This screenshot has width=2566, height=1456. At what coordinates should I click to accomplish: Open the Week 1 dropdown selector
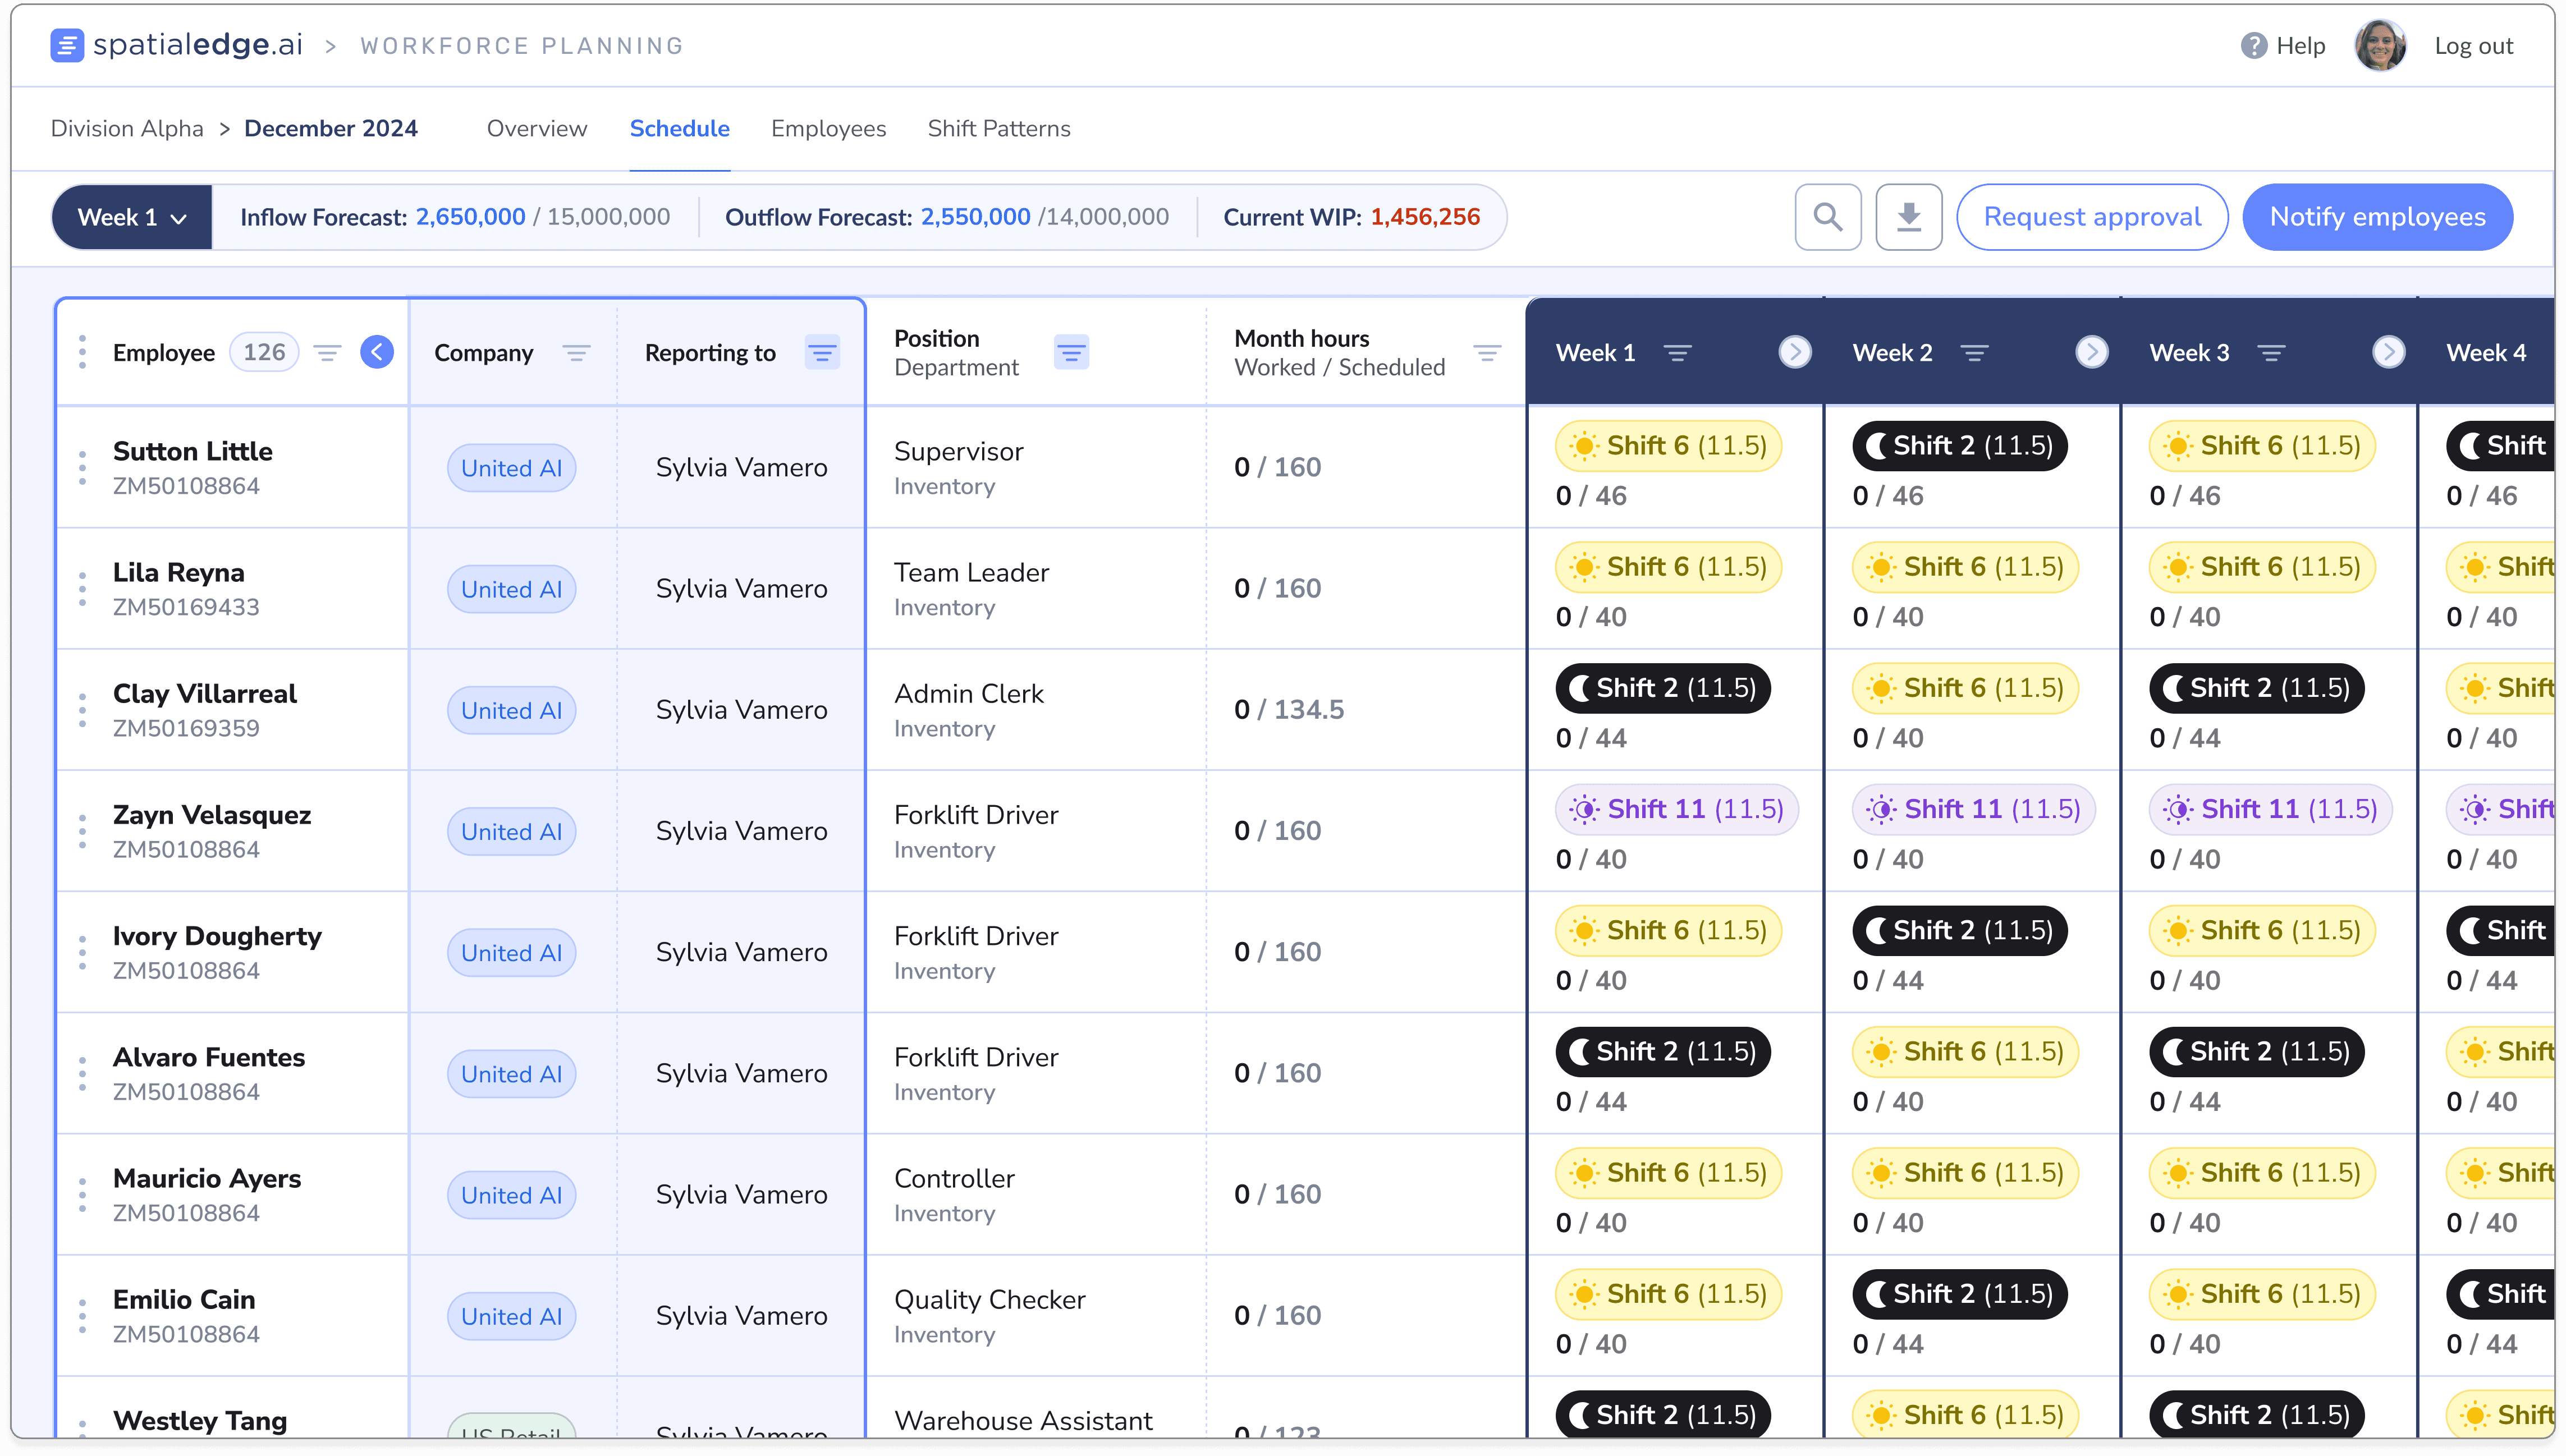point(132,217)
